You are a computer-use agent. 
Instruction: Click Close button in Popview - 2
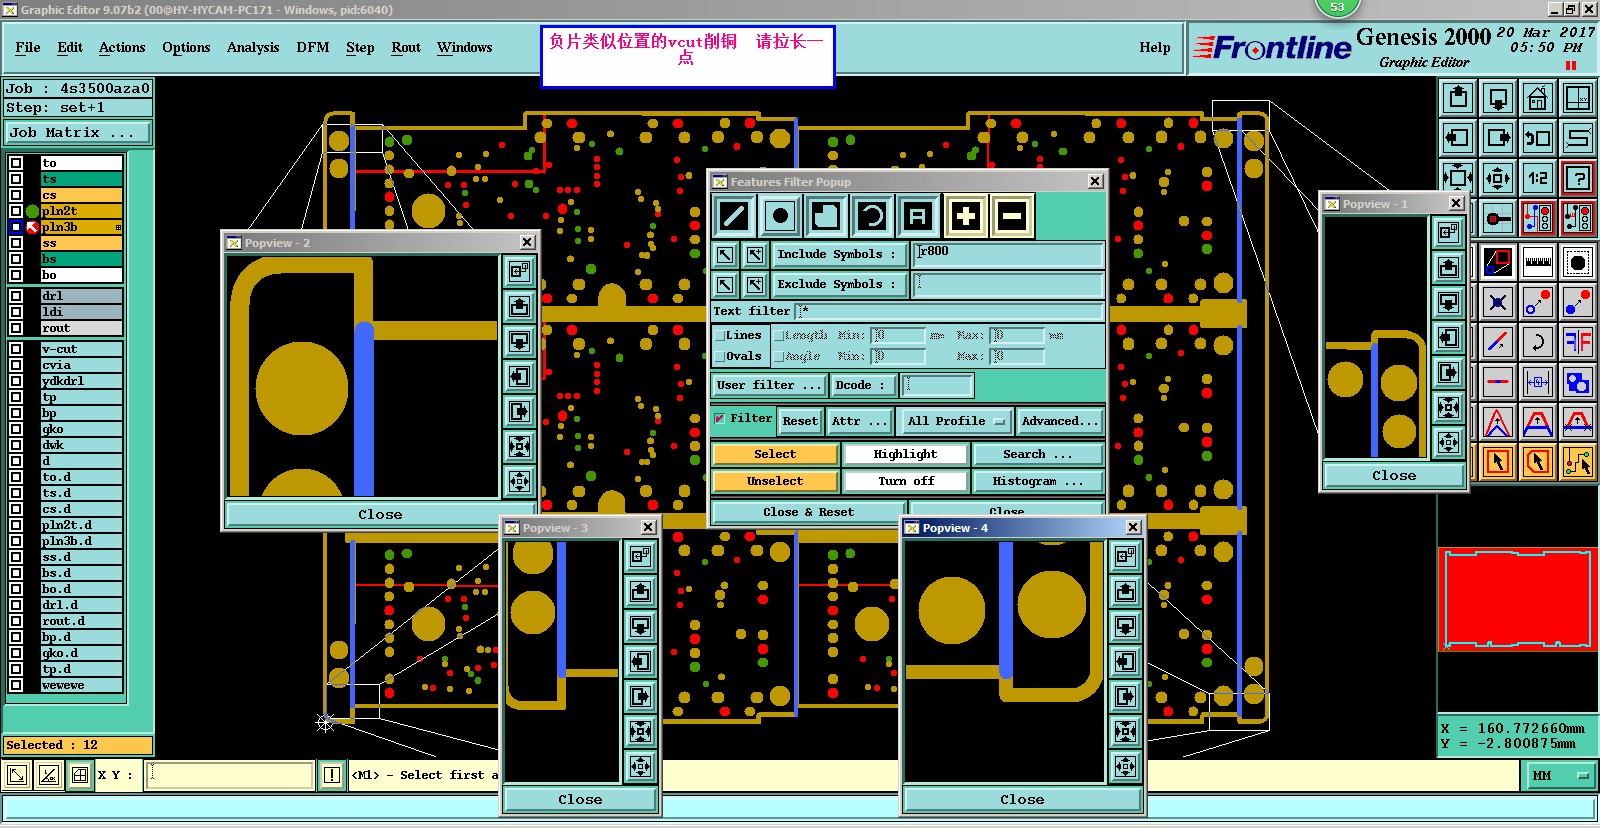380,514
